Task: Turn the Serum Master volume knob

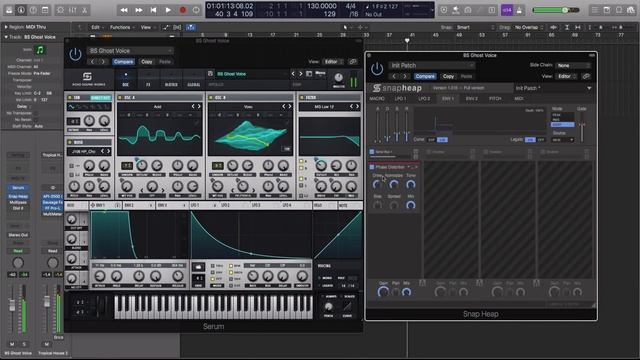Action: tap(338, 78)
